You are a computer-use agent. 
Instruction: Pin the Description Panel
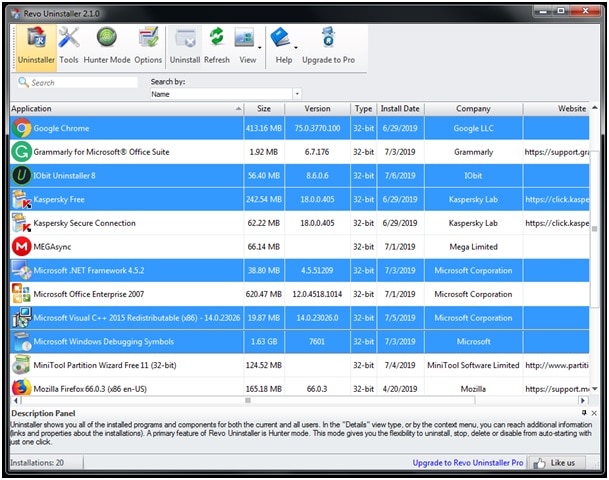(584, 413)
